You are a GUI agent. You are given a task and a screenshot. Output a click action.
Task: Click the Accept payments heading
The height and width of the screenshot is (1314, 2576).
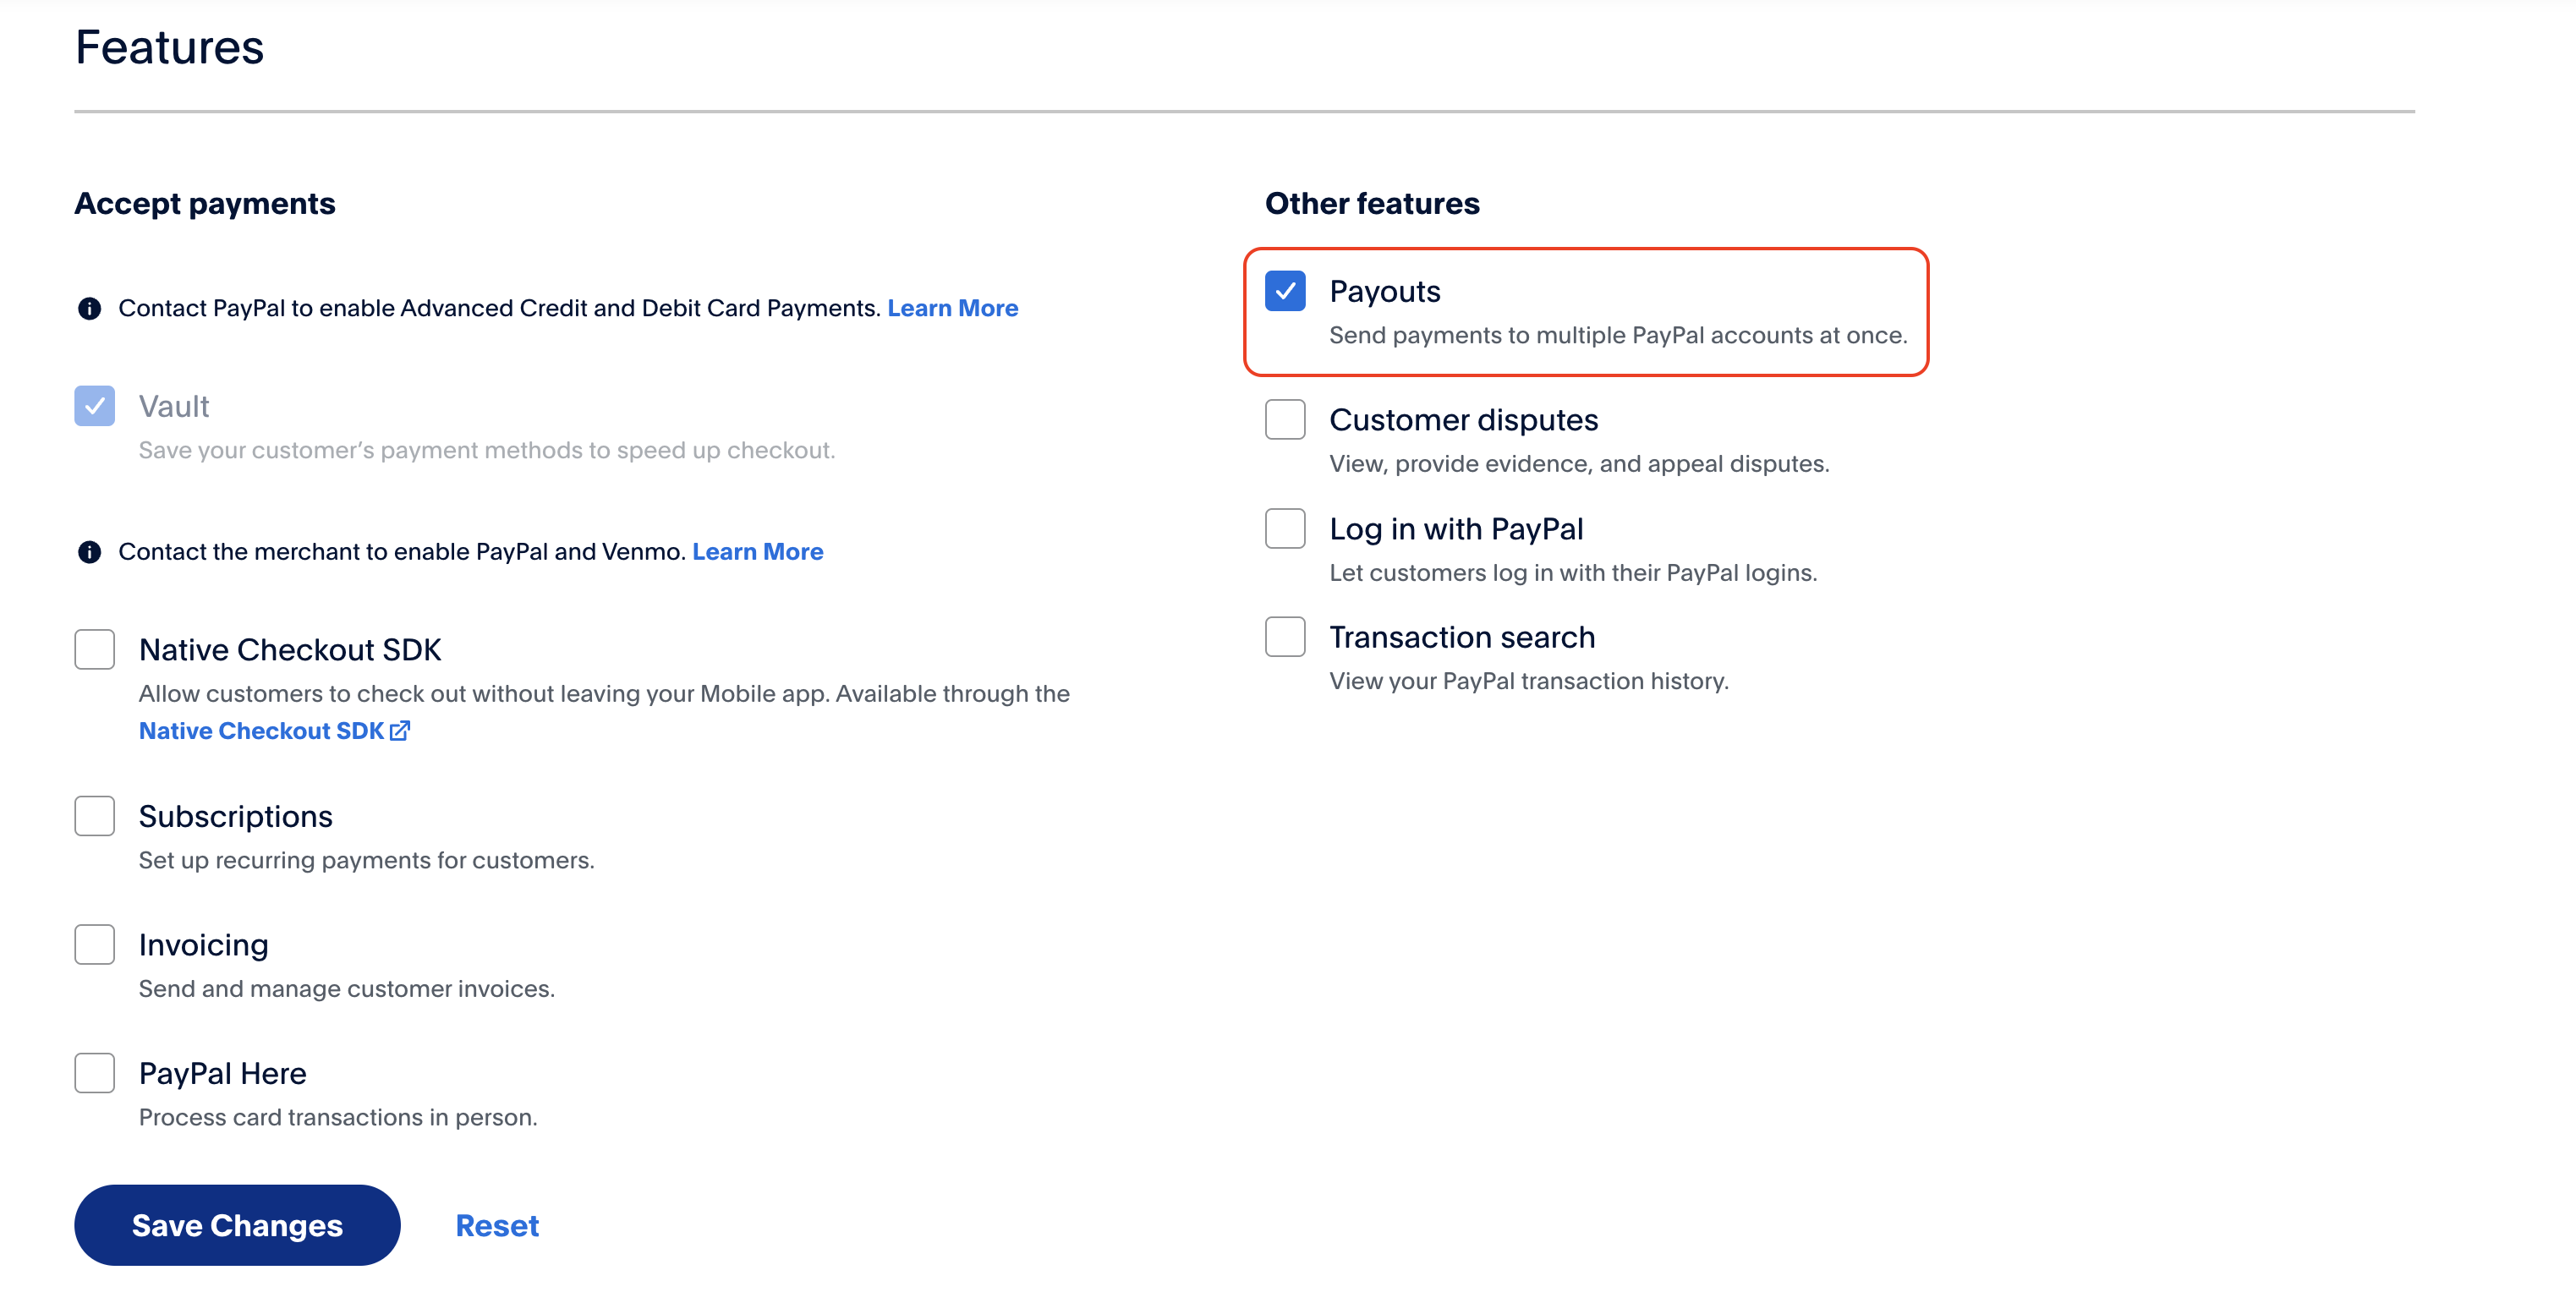[205, 203]
